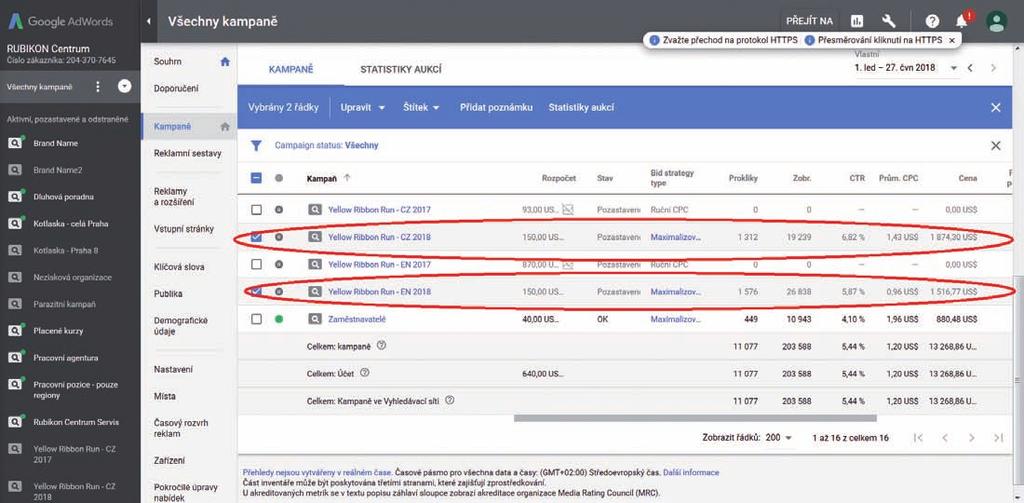Check the Zaměstnavatelé row
This screenshot has width=1024, height=503.
point(257,319)
